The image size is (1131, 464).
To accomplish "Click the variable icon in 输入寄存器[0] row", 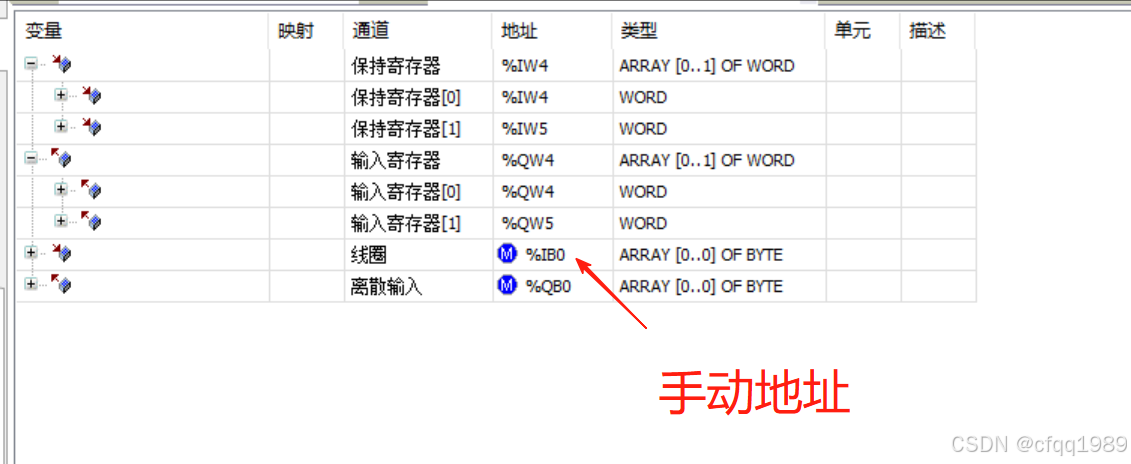I will (91, 190).
